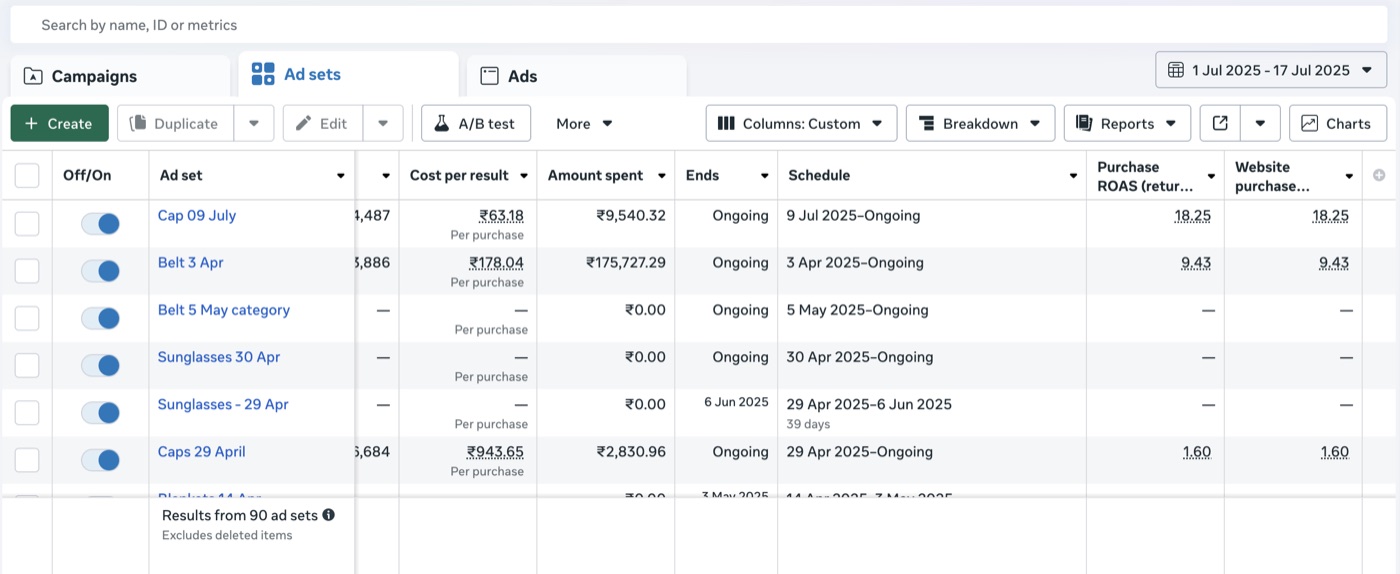1400x574 pixels.
Task: Check the Belt 5 May category row checkbox
Action: (27, 318)
